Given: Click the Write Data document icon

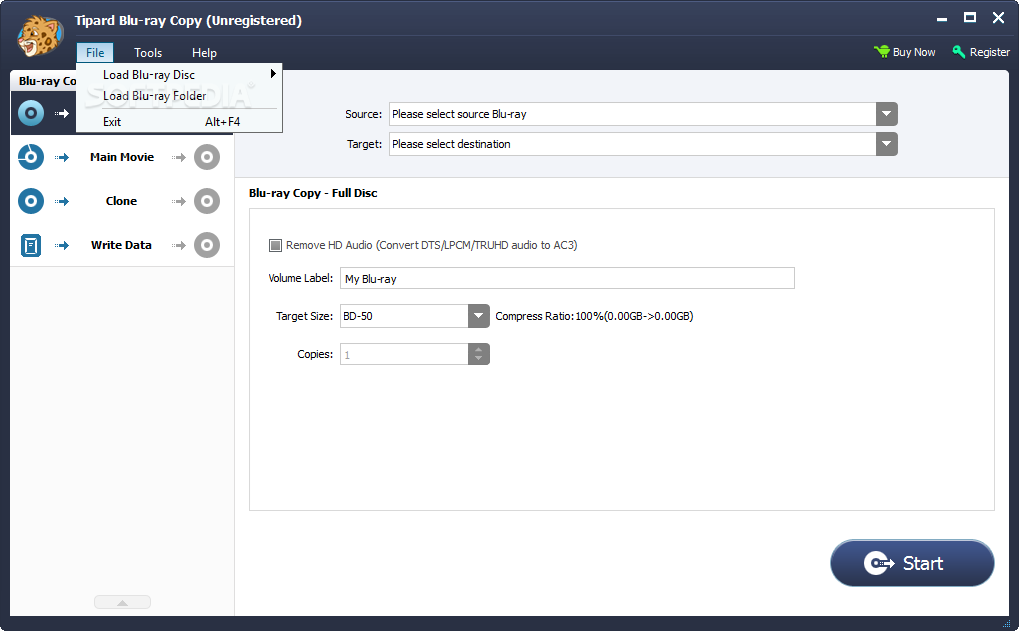Looking at the screenshot, I should 31,245.
